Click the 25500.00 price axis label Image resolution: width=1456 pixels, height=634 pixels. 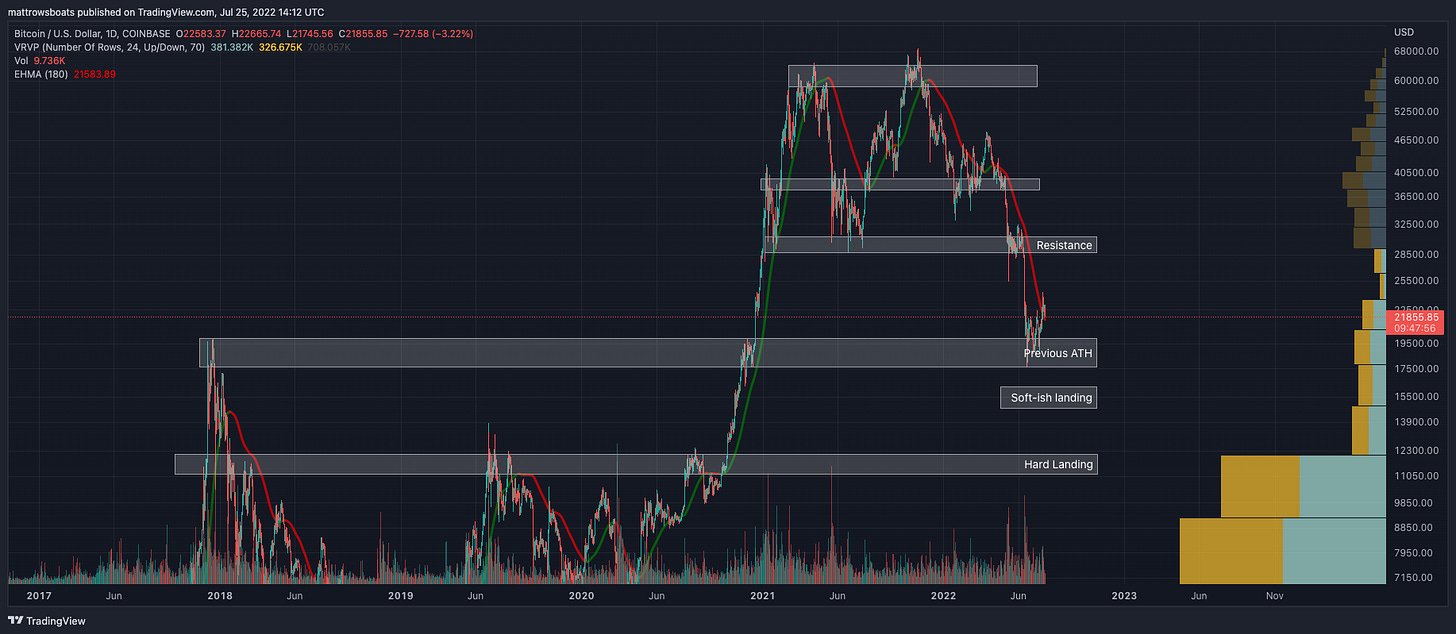tap(1416, 281)
